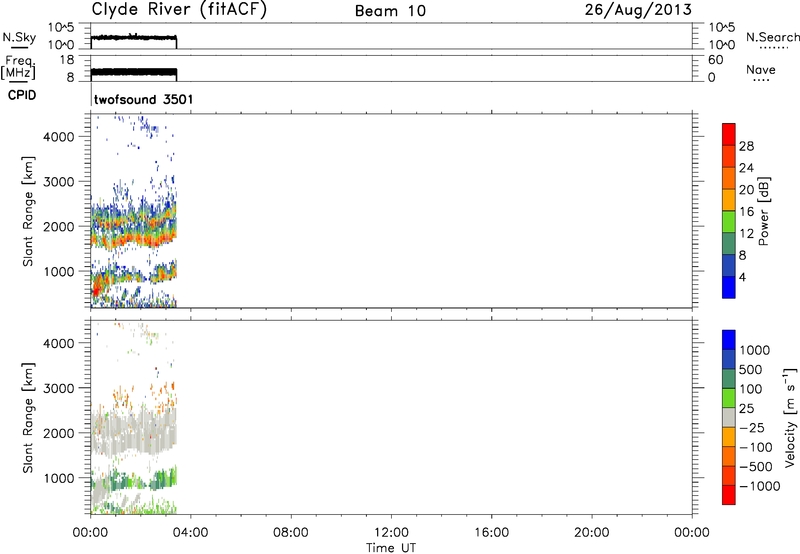Click the twofsound 3501 program label
Image resolution: width=800 pixels, height=554 pixels.
tap(143, 99)
